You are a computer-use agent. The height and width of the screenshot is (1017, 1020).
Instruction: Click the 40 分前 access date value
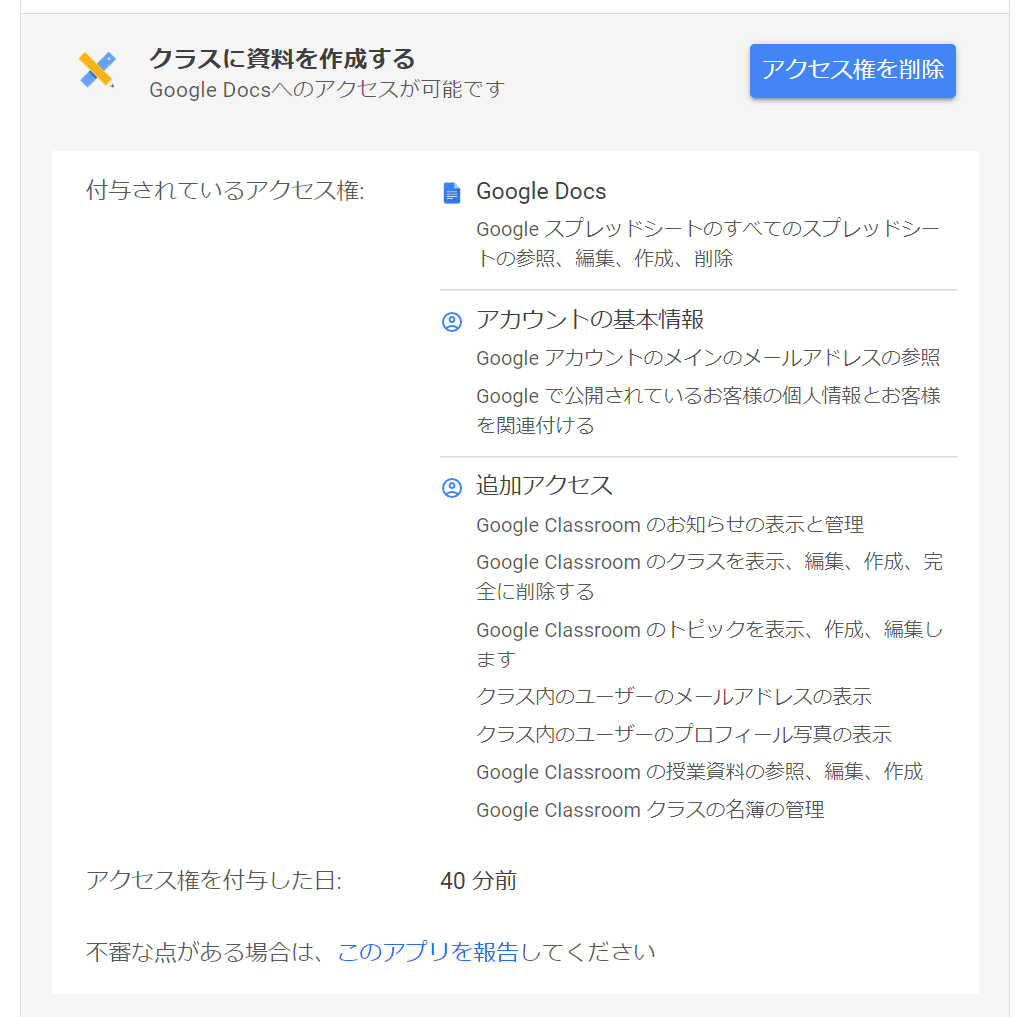point(478,881)
